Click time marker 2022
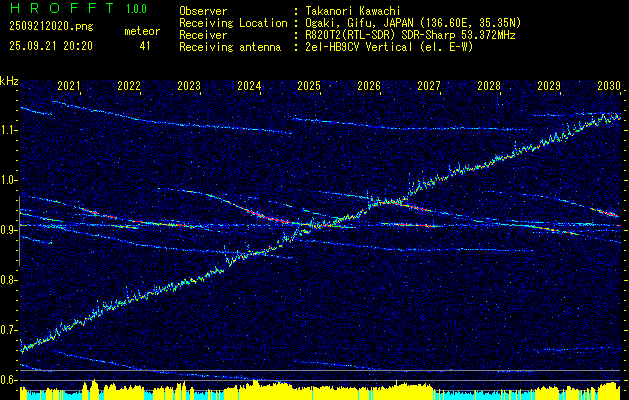The height and width of the screenshot is (400, 629). coord(129,86)
